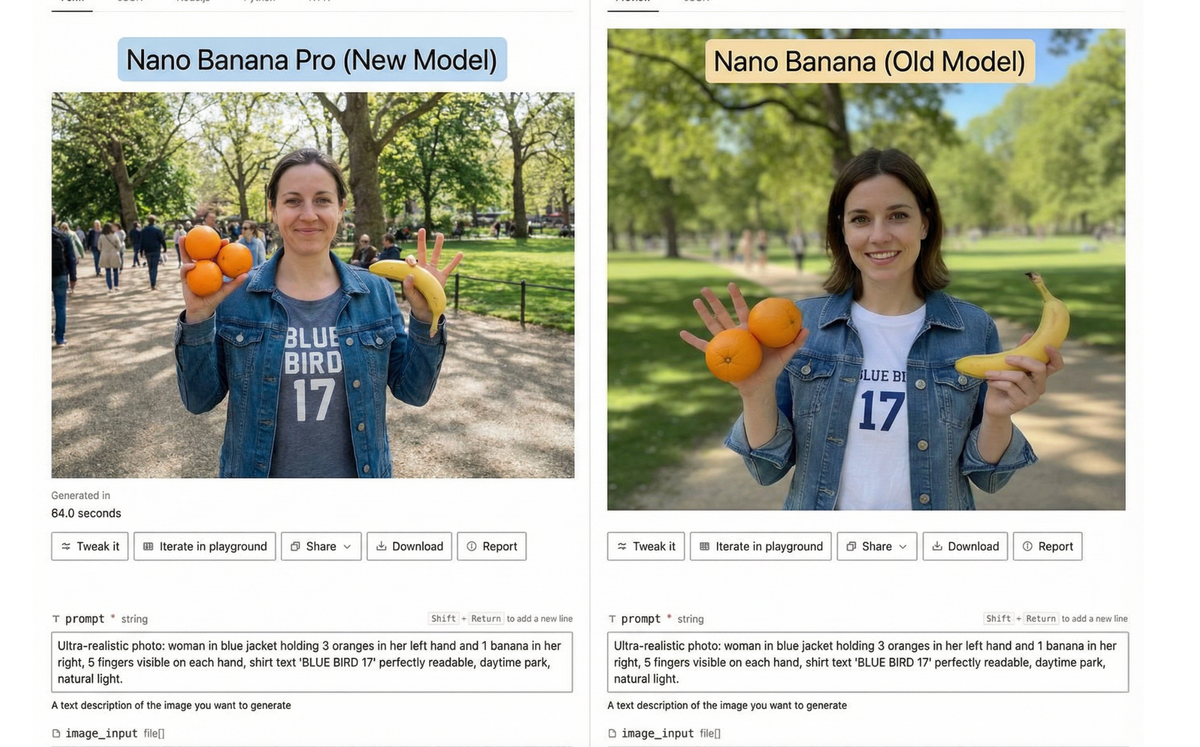Screen dimensions: 1200x747
Task: Click download arrow icon on right panel
Action: point(938,546)
